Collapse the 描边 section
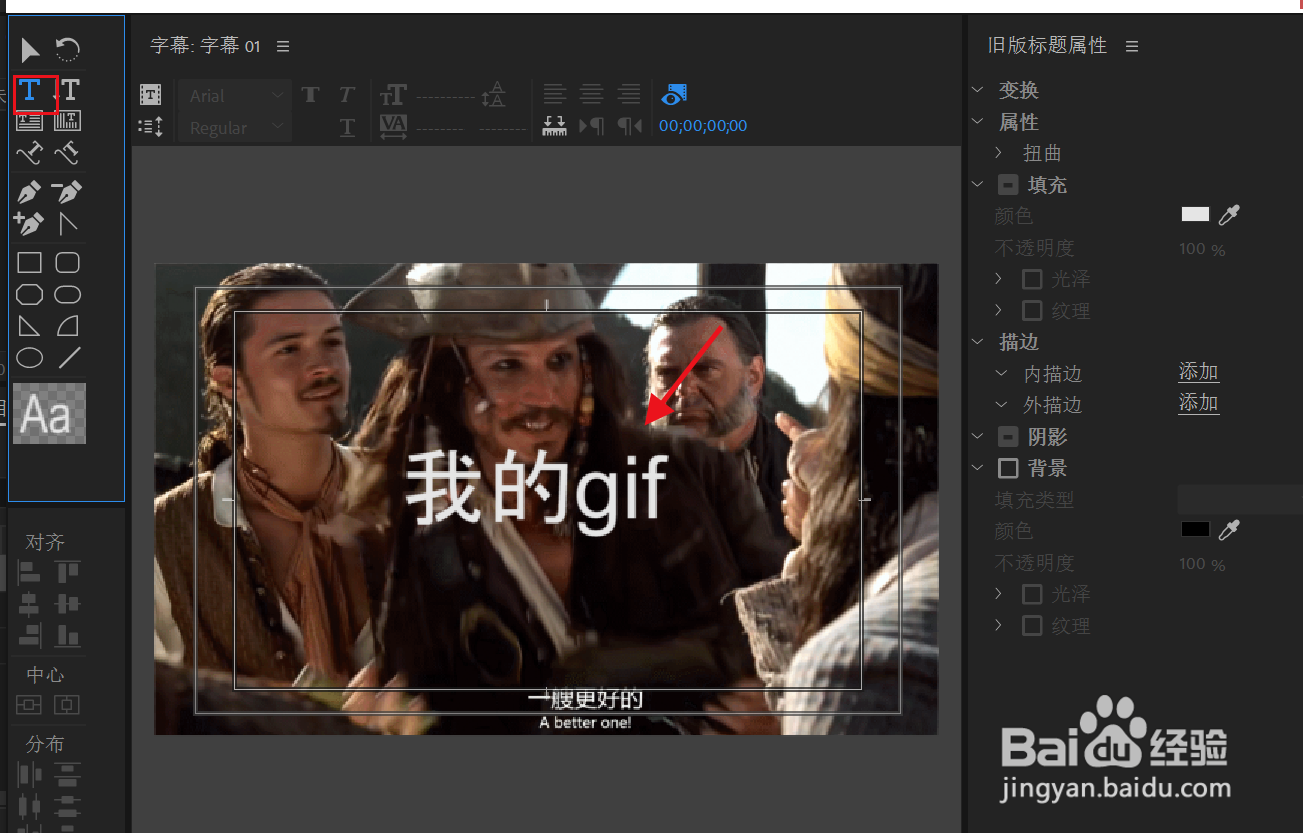 pyautogui.click(x=978, y=342)
